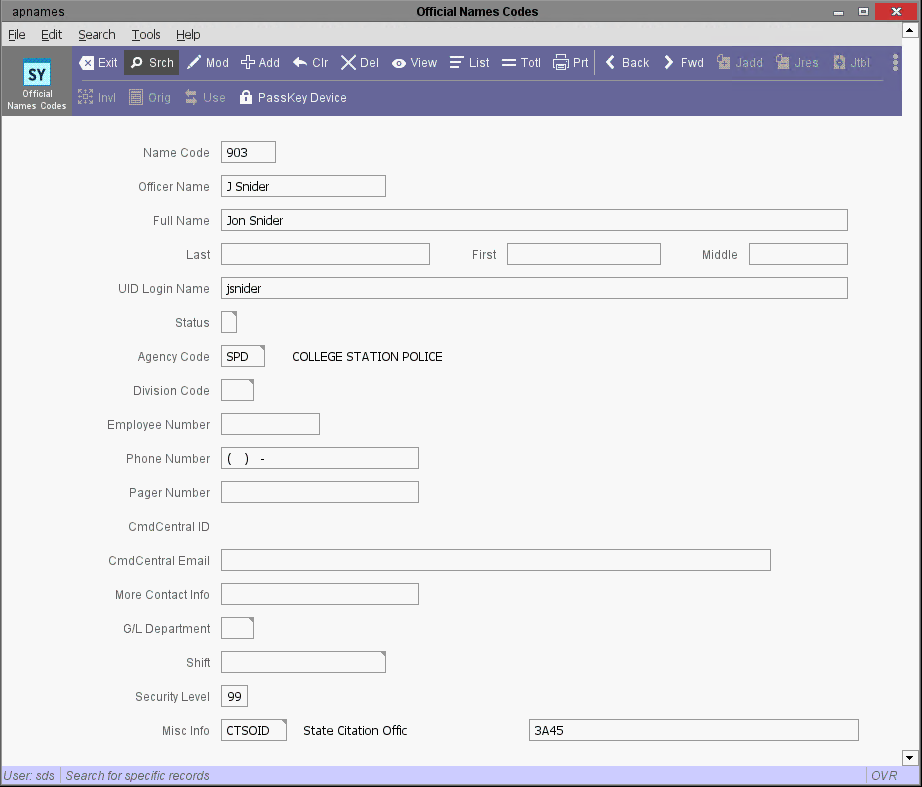Screen dimensions: 922x787
Task: Click the Invl toolbar icon
Action: [x=96, y=98]
